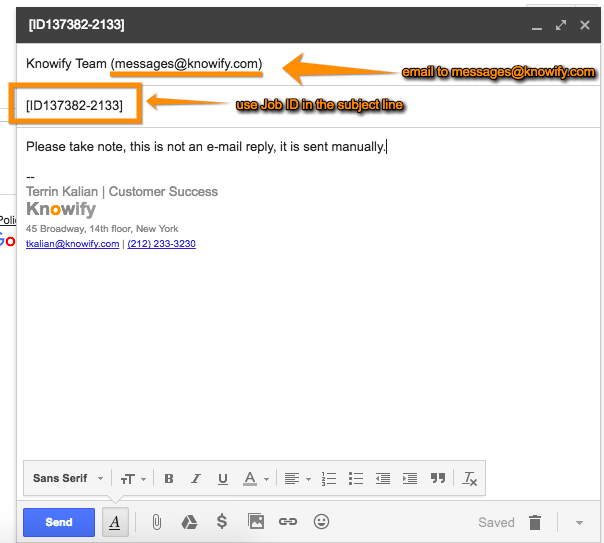
Task: Insert files using Google Drive icon
Action: click(189, 522)
